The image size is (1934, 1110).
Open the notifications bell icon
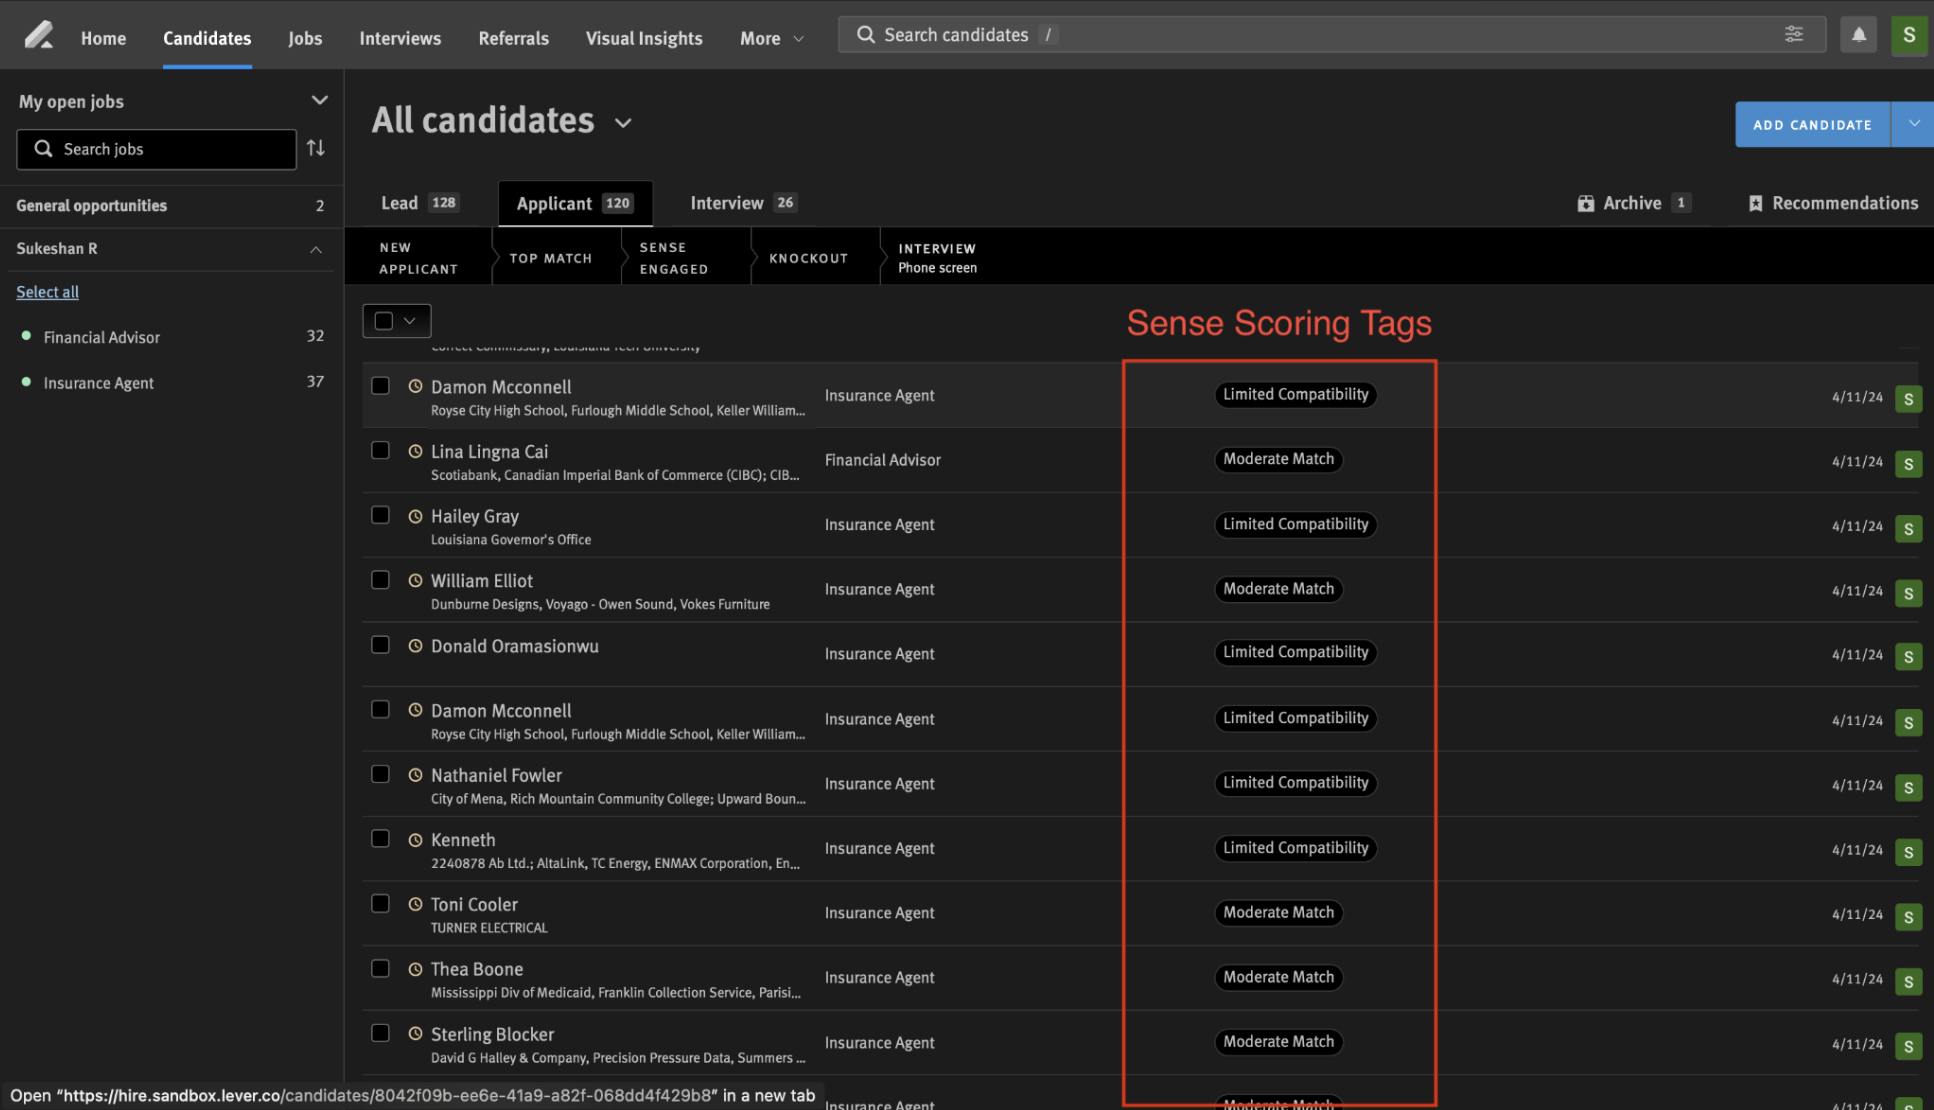click(x=1858, y=35)
